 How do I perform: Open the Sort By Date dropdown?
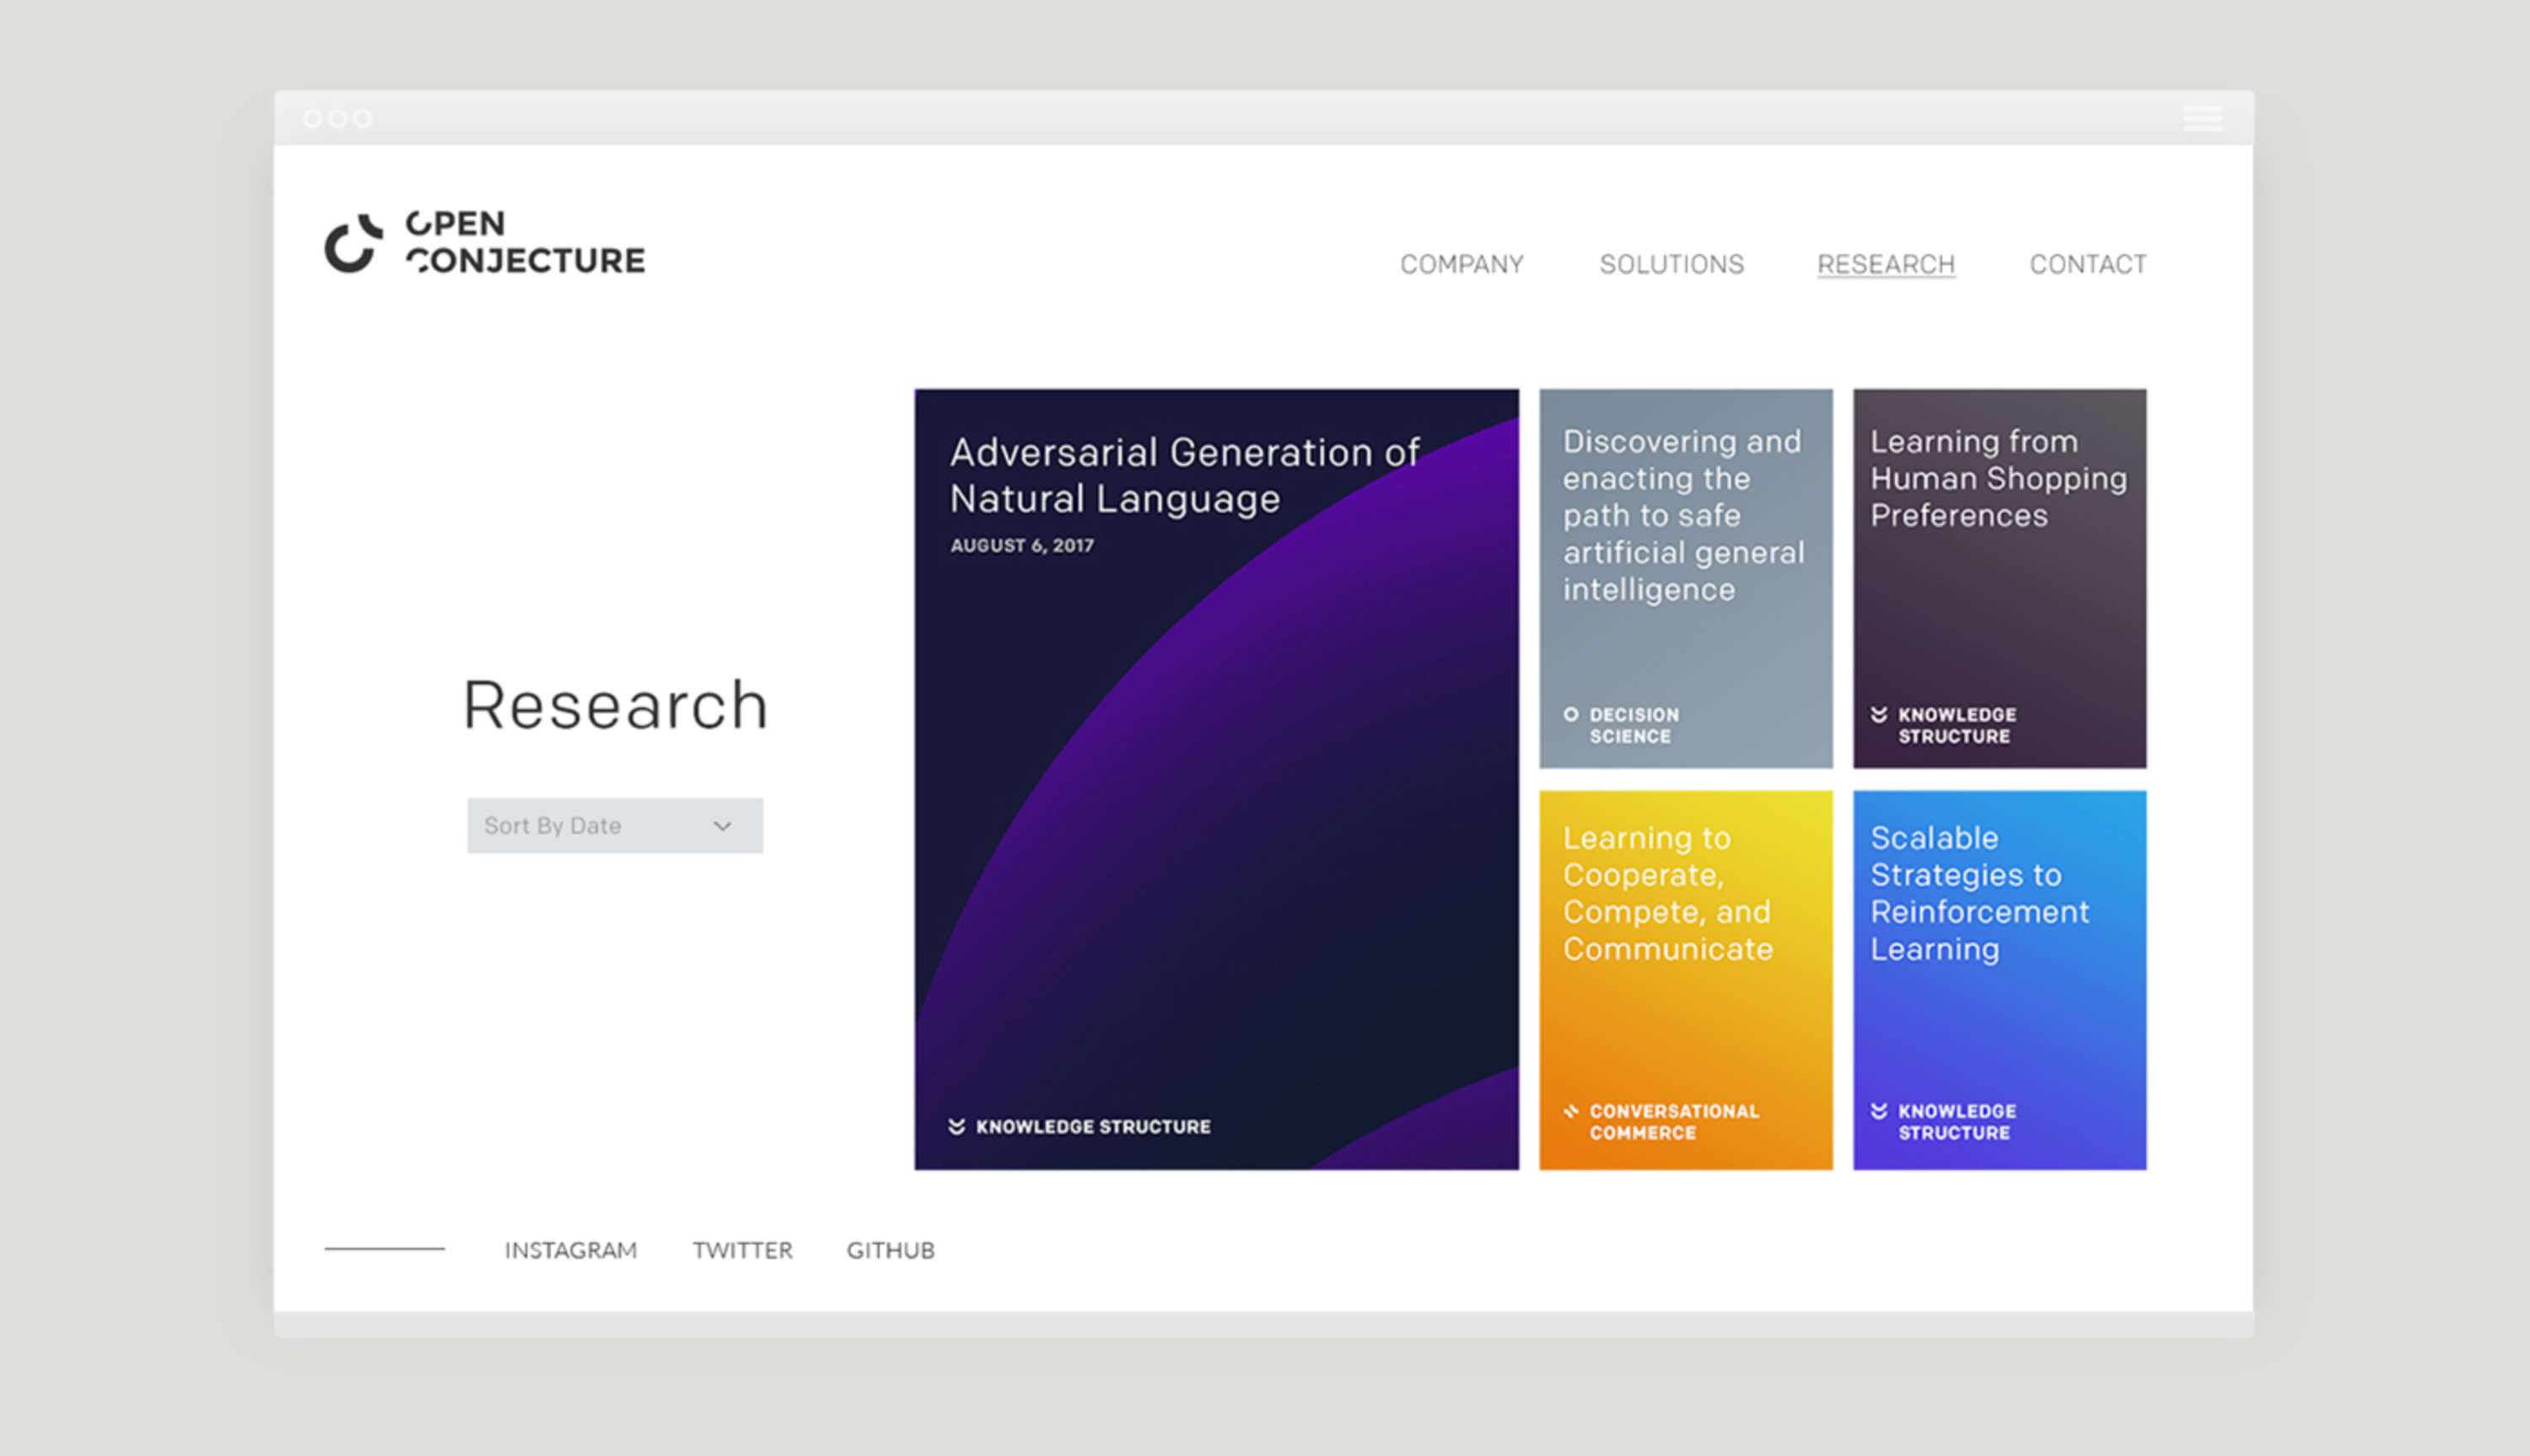tap(615, 825)
